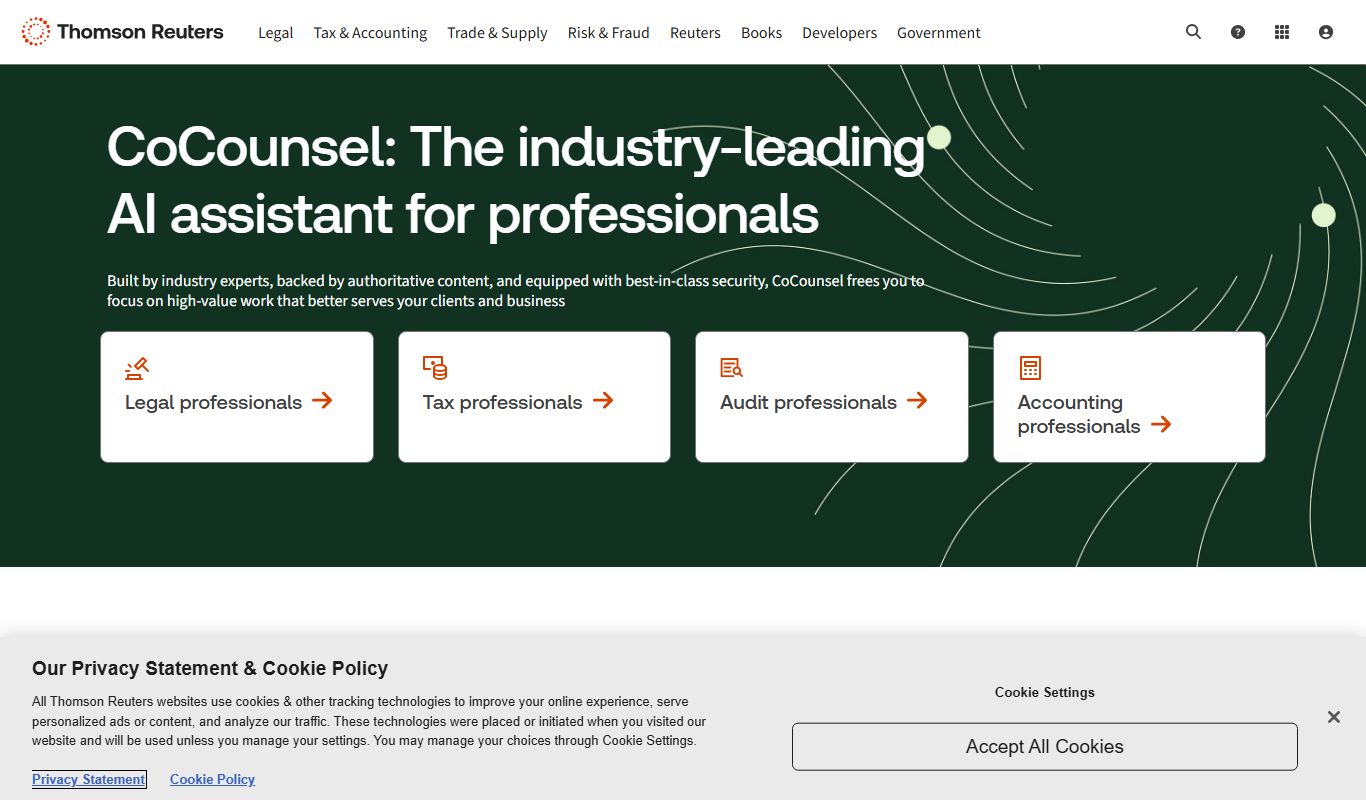Image resolution: width=1366 pixels, height=800 pixels.
Task: Open the apps grid icon
Action: coord(1282,32)
